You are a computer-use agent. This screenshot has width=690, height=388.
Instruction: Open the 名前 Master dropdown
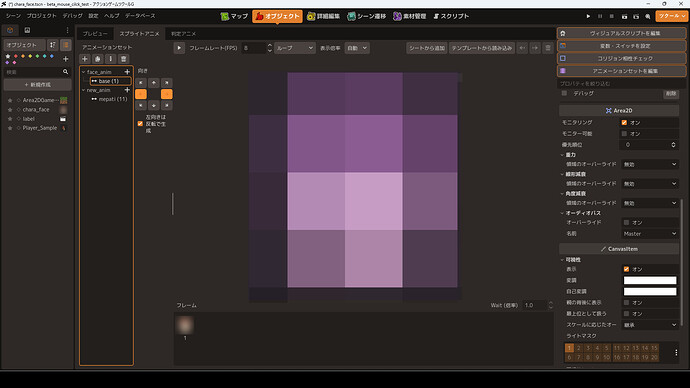[650, 234]
